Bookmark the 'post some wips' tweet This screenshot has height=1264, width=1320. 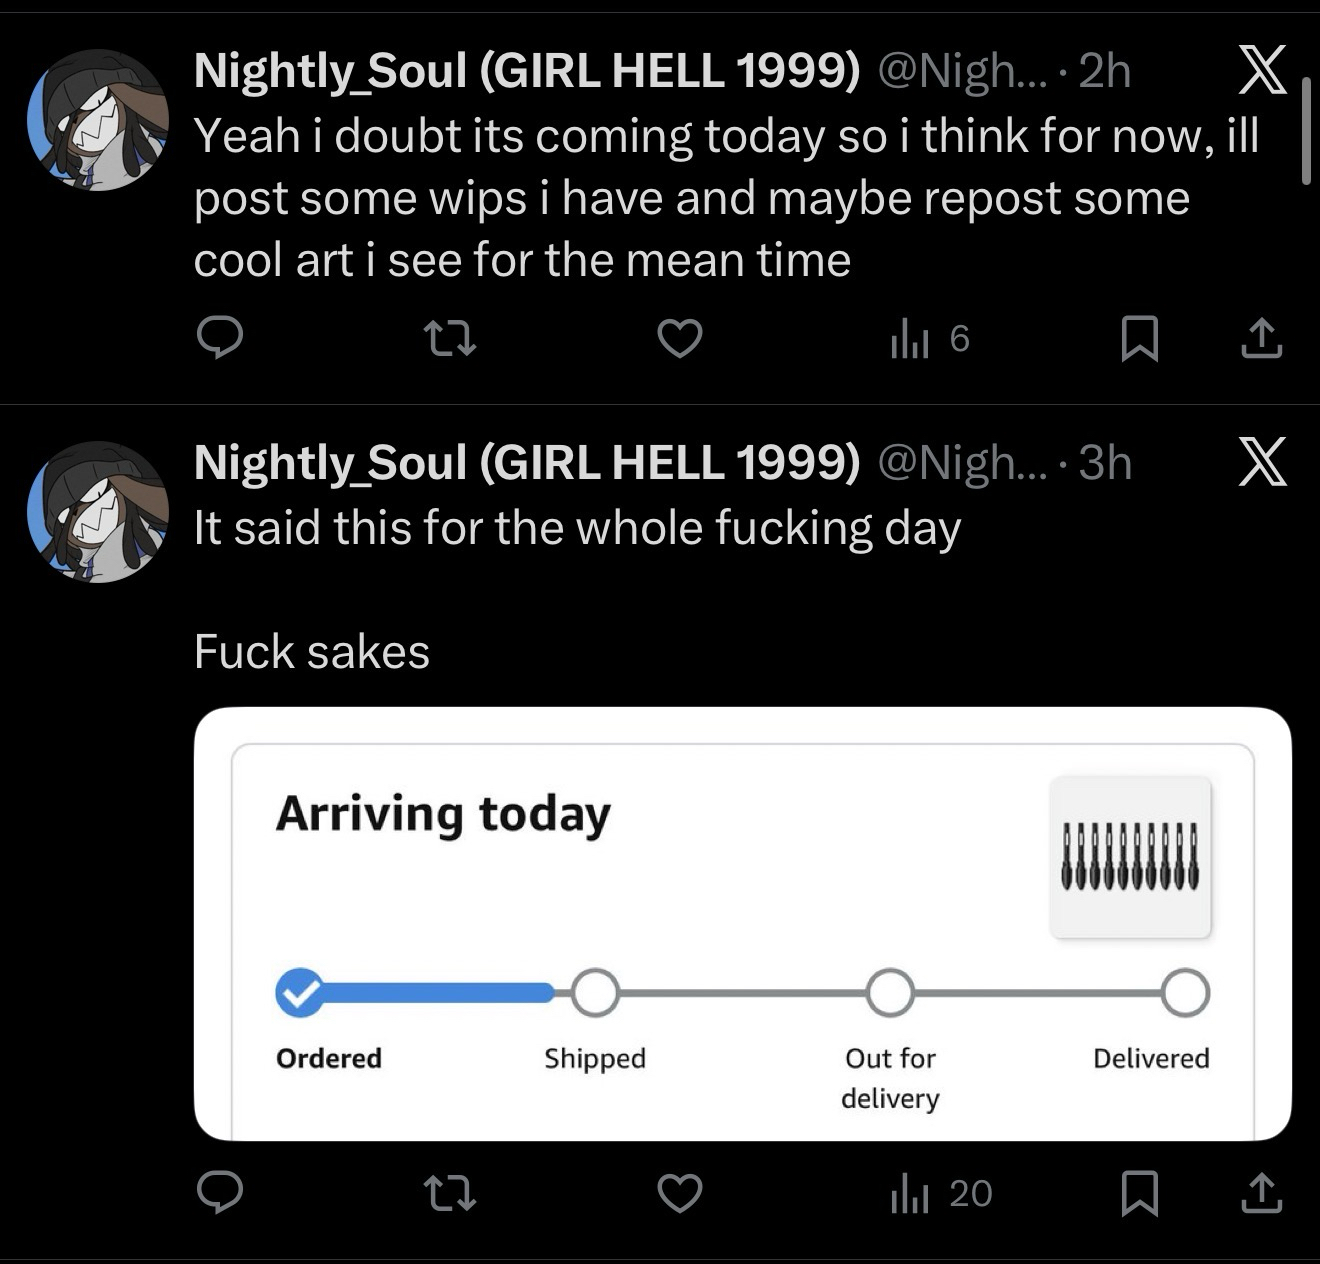point(1139,339)
